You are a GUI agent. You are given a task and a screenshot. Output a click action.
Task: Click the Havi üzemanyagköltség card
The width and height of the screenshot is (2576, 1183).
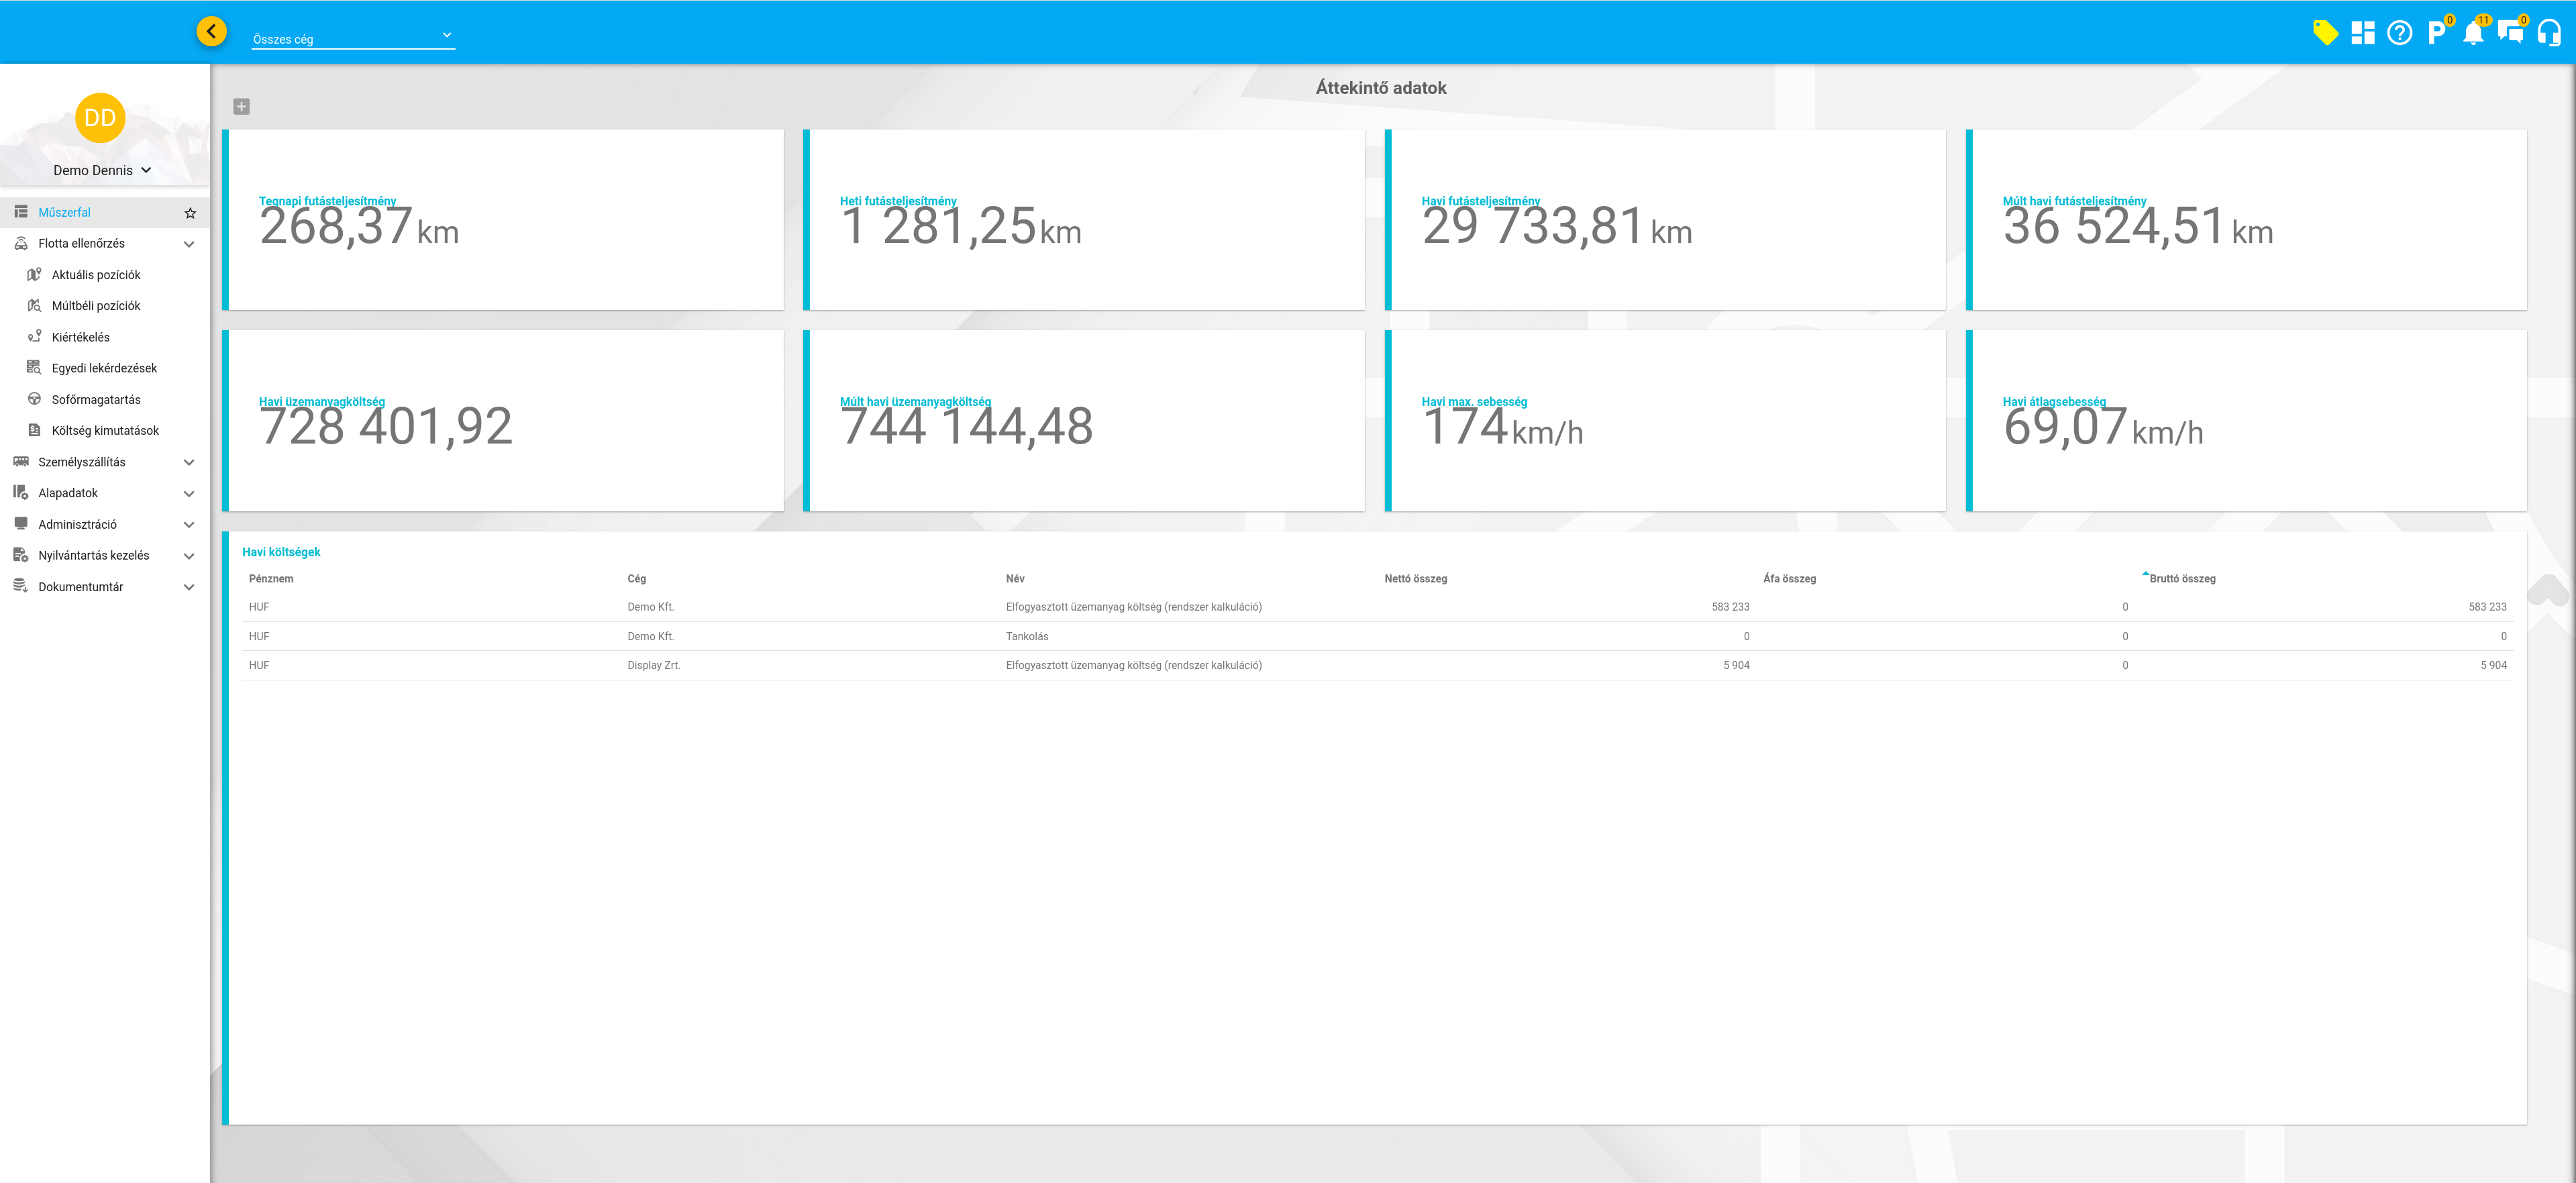pyautogui.click(x=503, y=421)
